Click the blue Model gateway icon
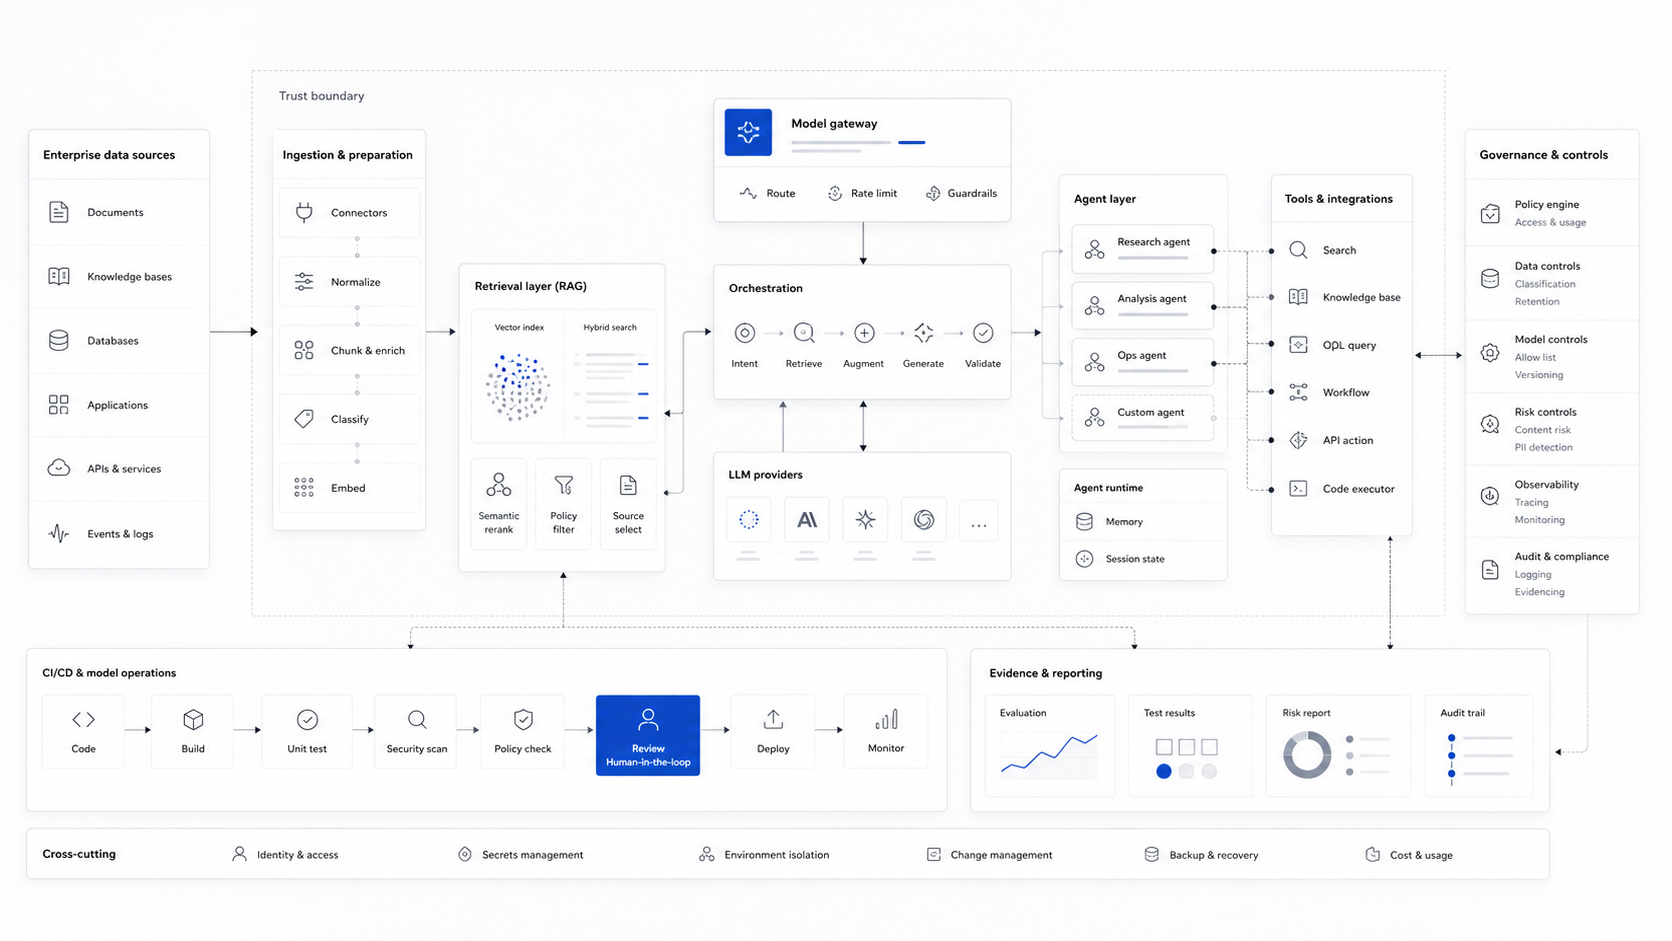This screenshot has width=1672, height=941. pos(748,132)
